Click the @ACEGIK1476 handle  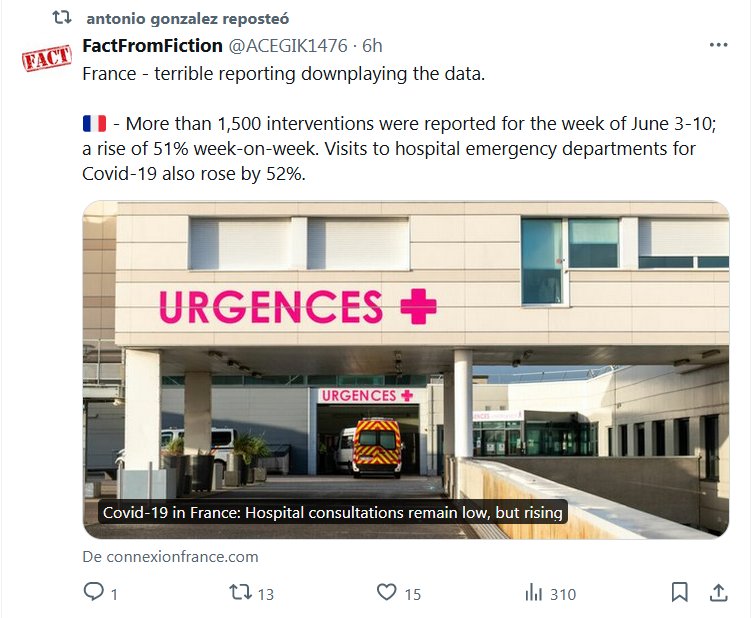[292, 46]
